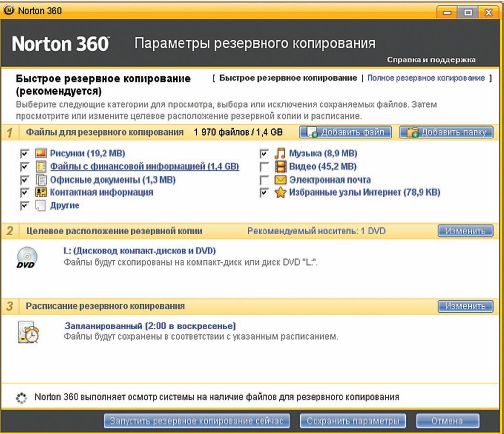Click the Добавить папку button
504x434 pixels.
click(447, 132)
